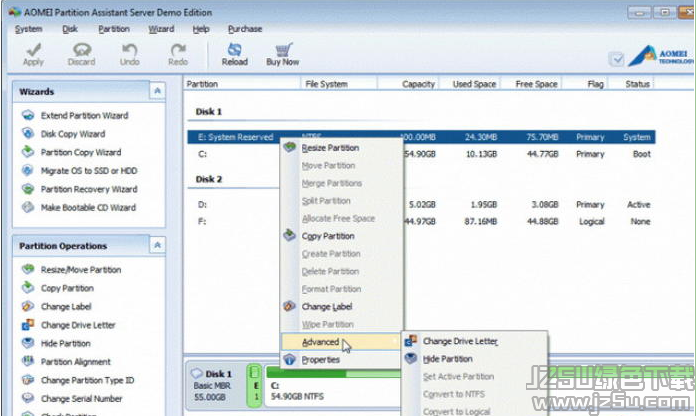Click Change Serial Number sidebar icon

point(28,398)
